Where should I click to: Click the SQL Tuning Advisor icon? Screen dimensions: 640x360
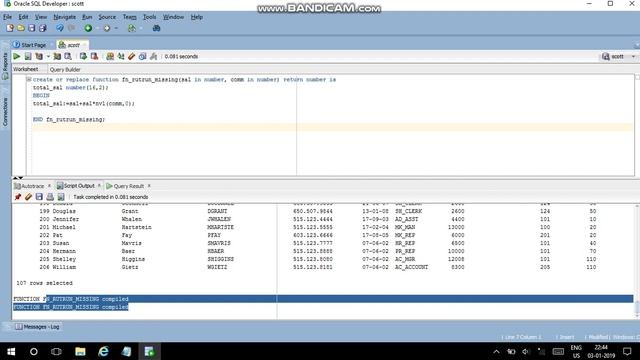coord(68,56)
